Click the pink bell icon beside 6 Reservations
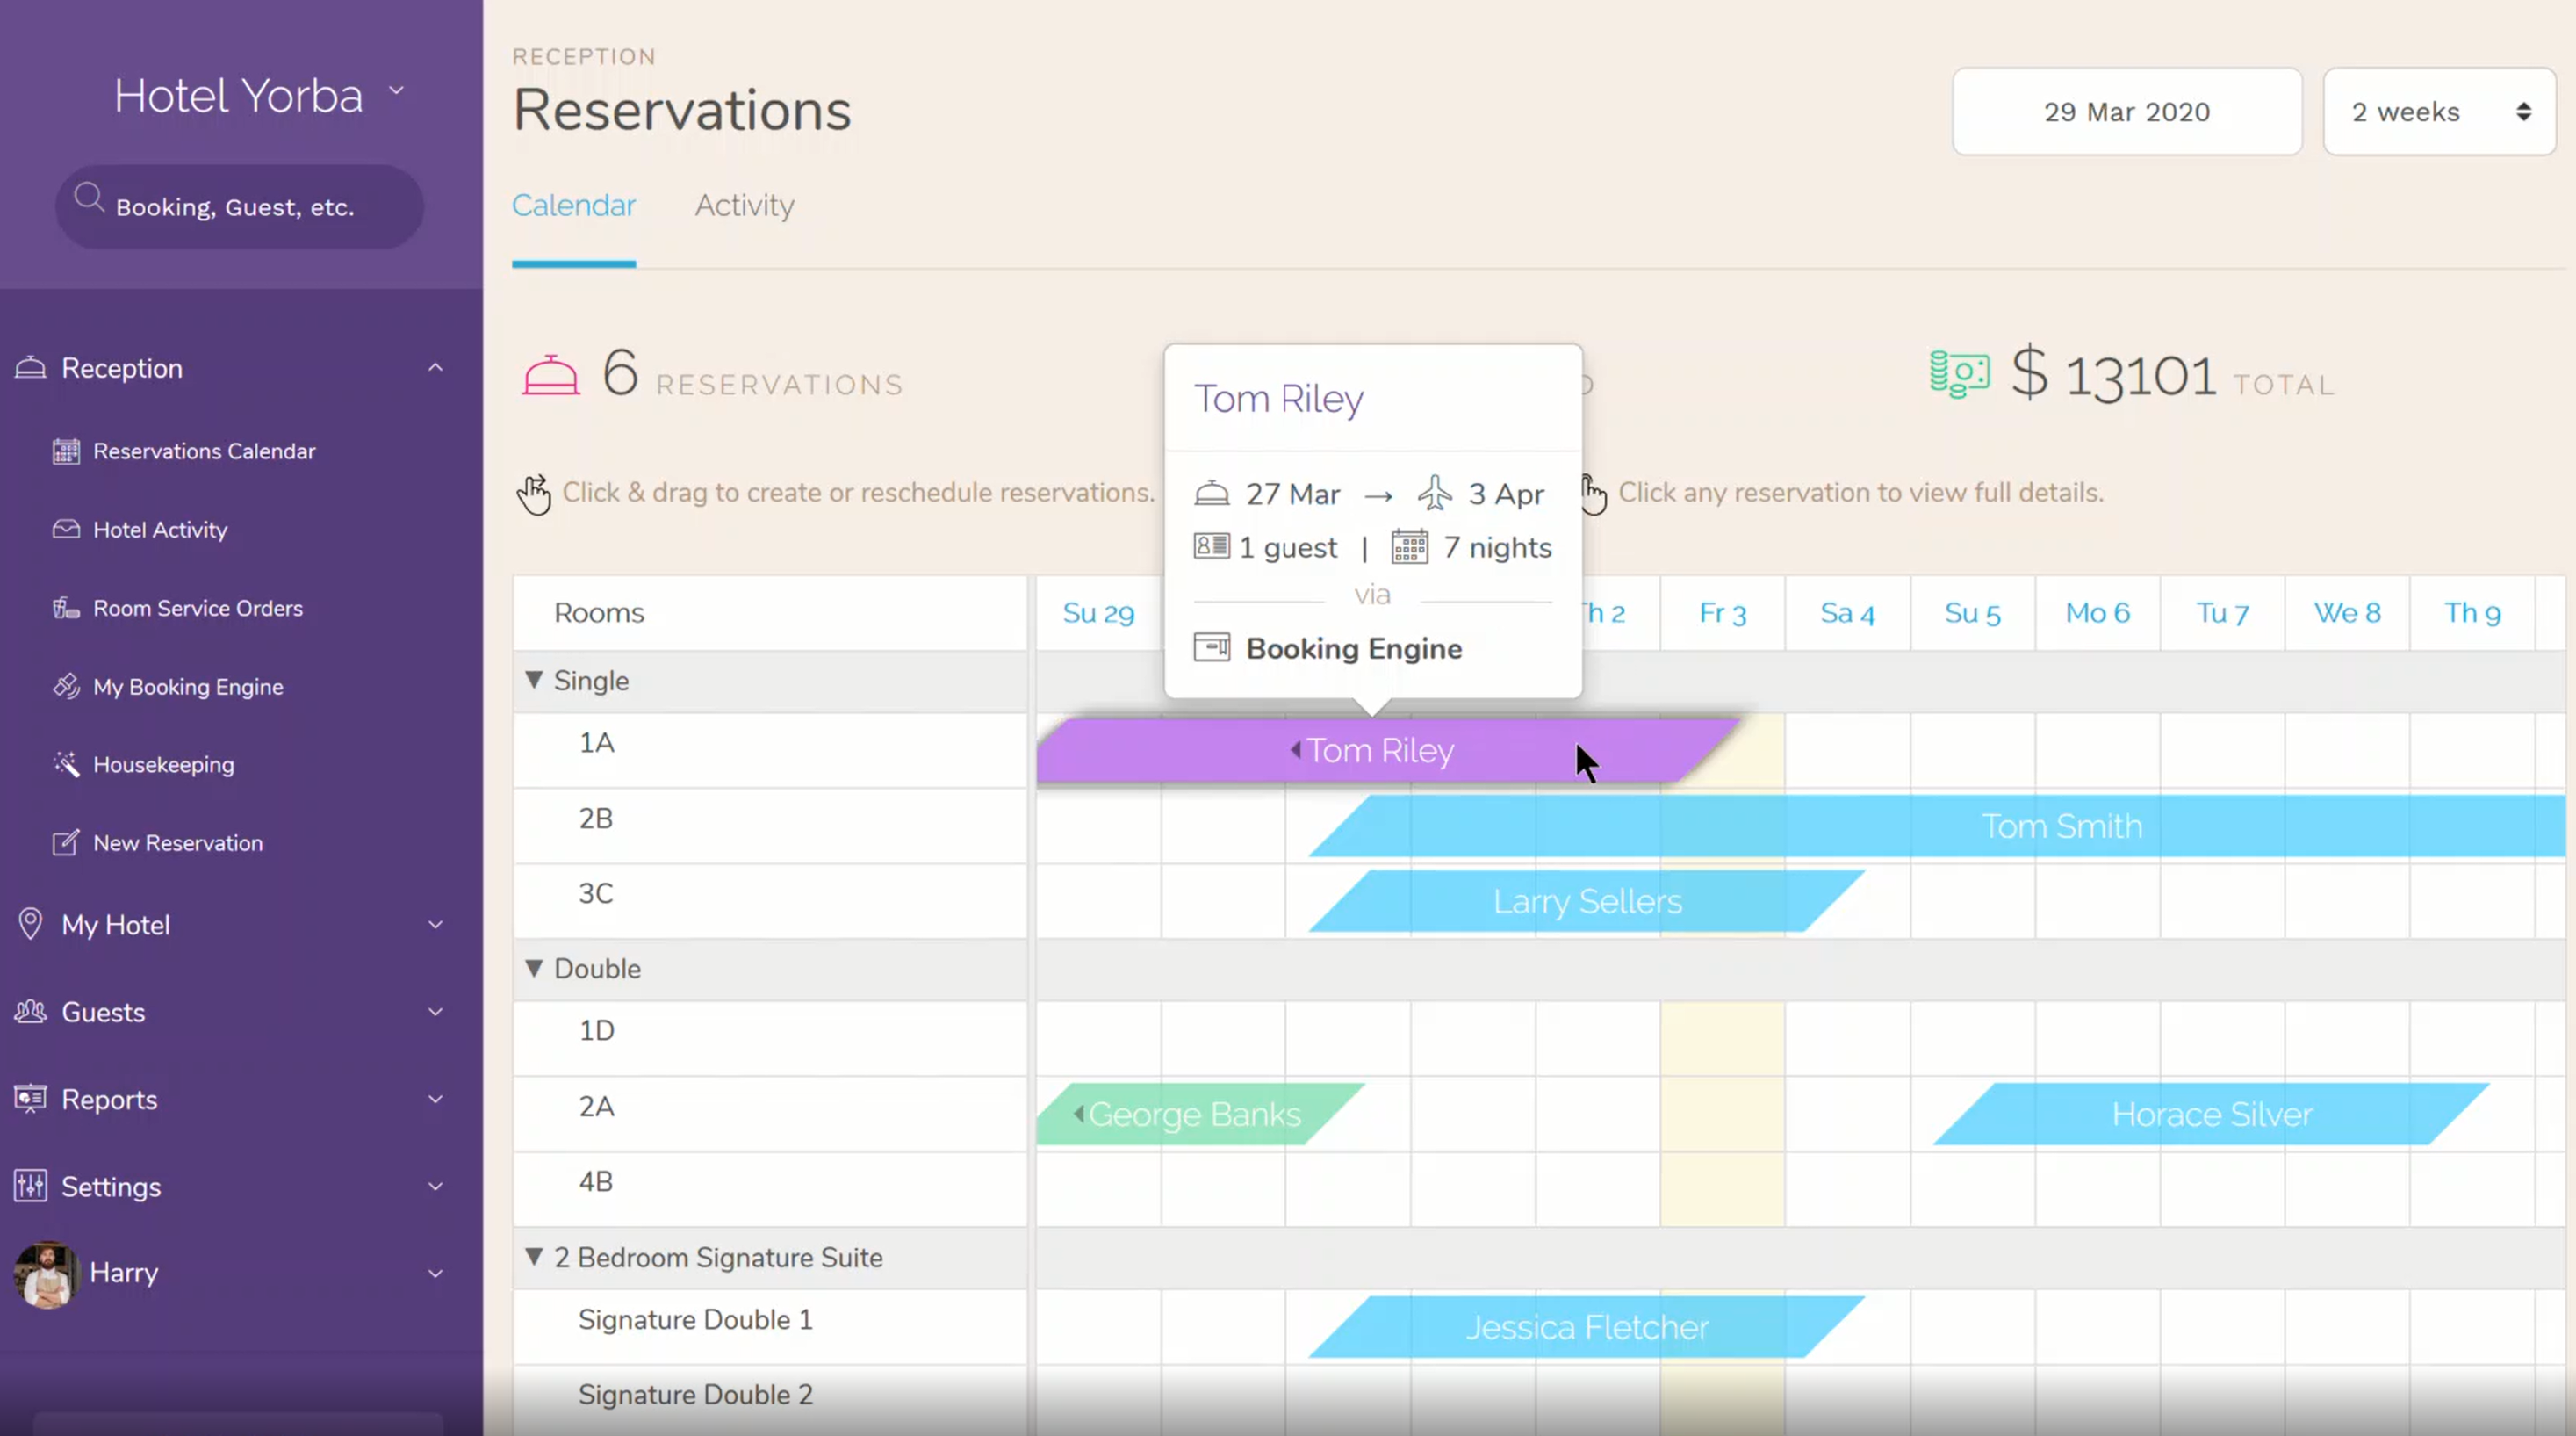 click(551, 376)
